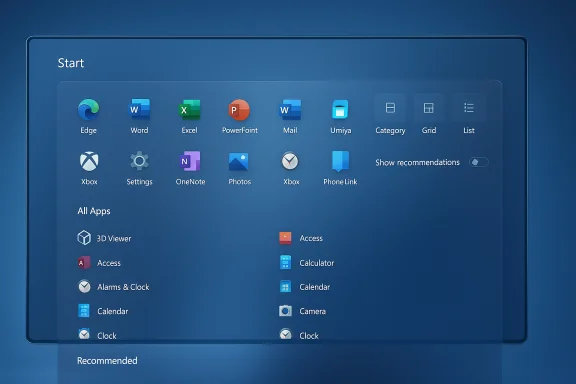This screenshot has height=384, width=576.
Task: Open 3D Viewer in All Apps
Action: tap(104, 238)
